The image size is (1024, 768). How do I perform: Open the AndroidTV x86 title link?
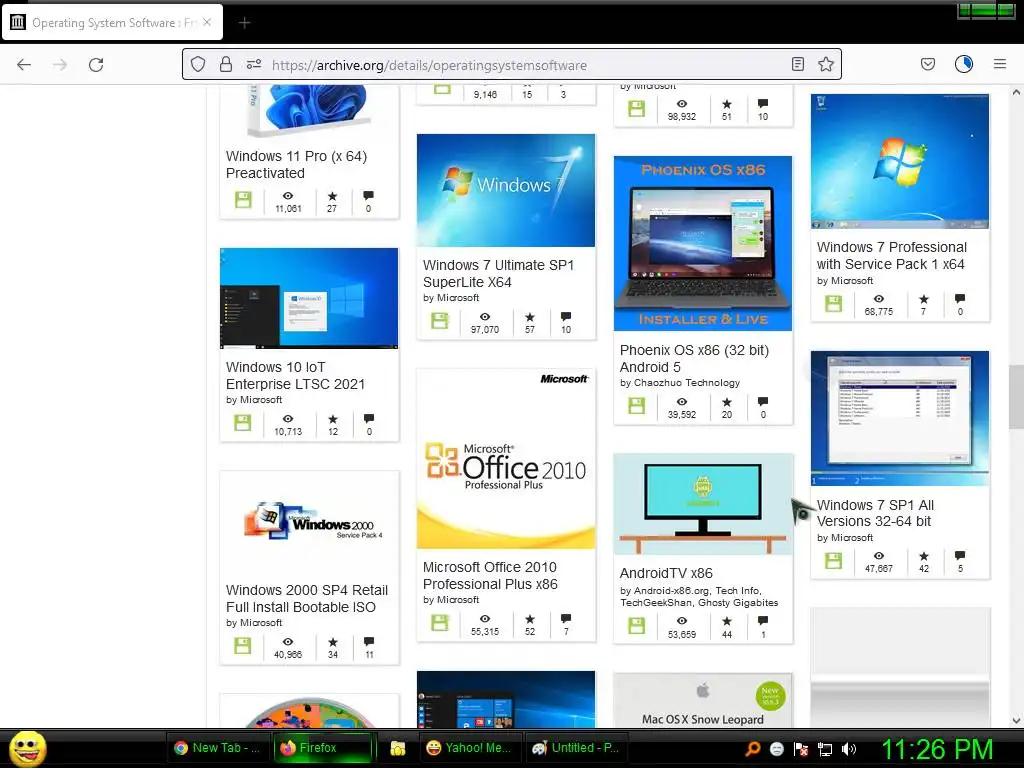click(666, 573)
